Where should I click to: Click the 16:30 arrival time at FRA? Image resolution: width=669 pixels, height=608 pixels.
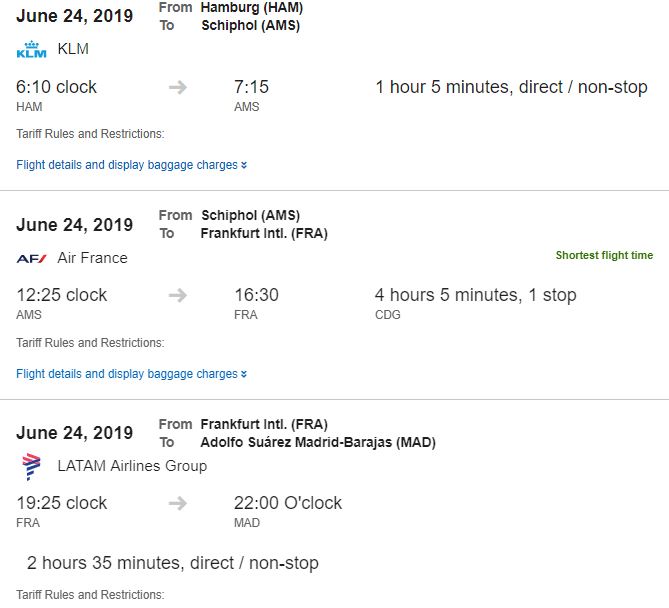coord(256,295)
